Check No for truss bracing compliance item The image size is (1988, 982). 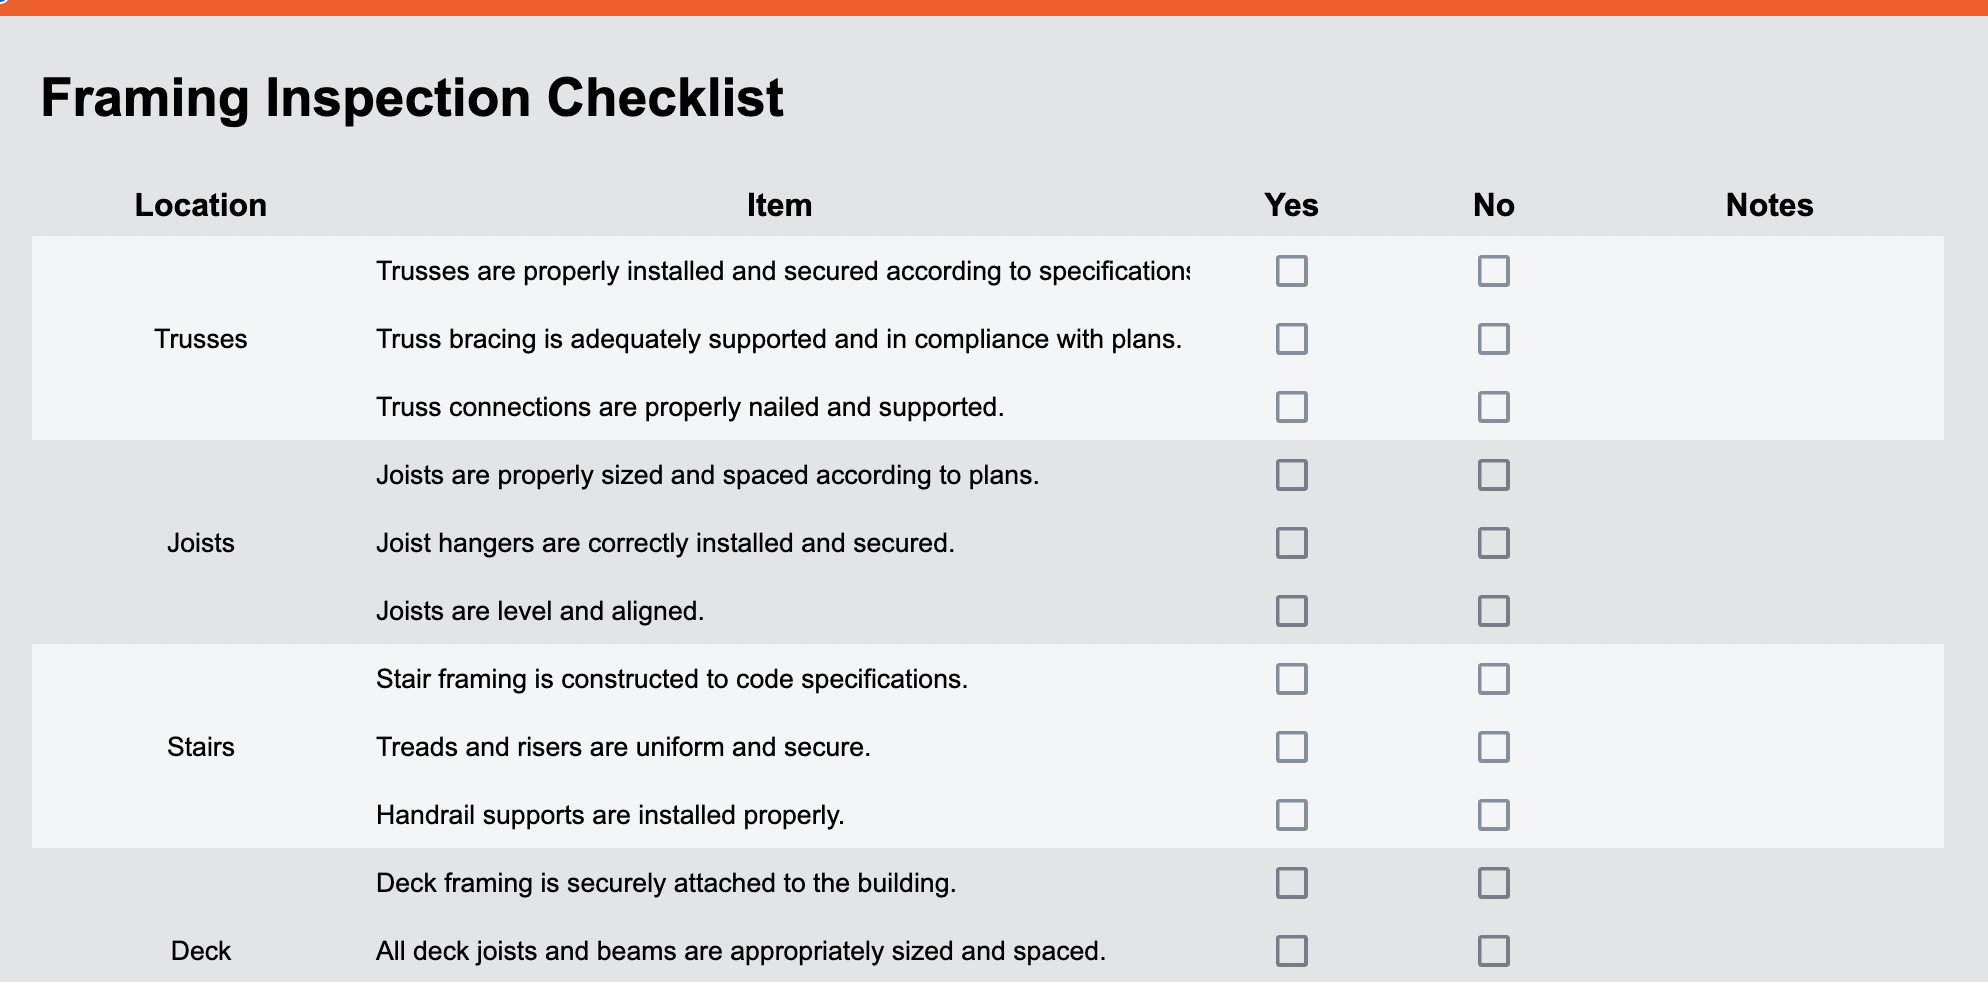pos(1493,339)
